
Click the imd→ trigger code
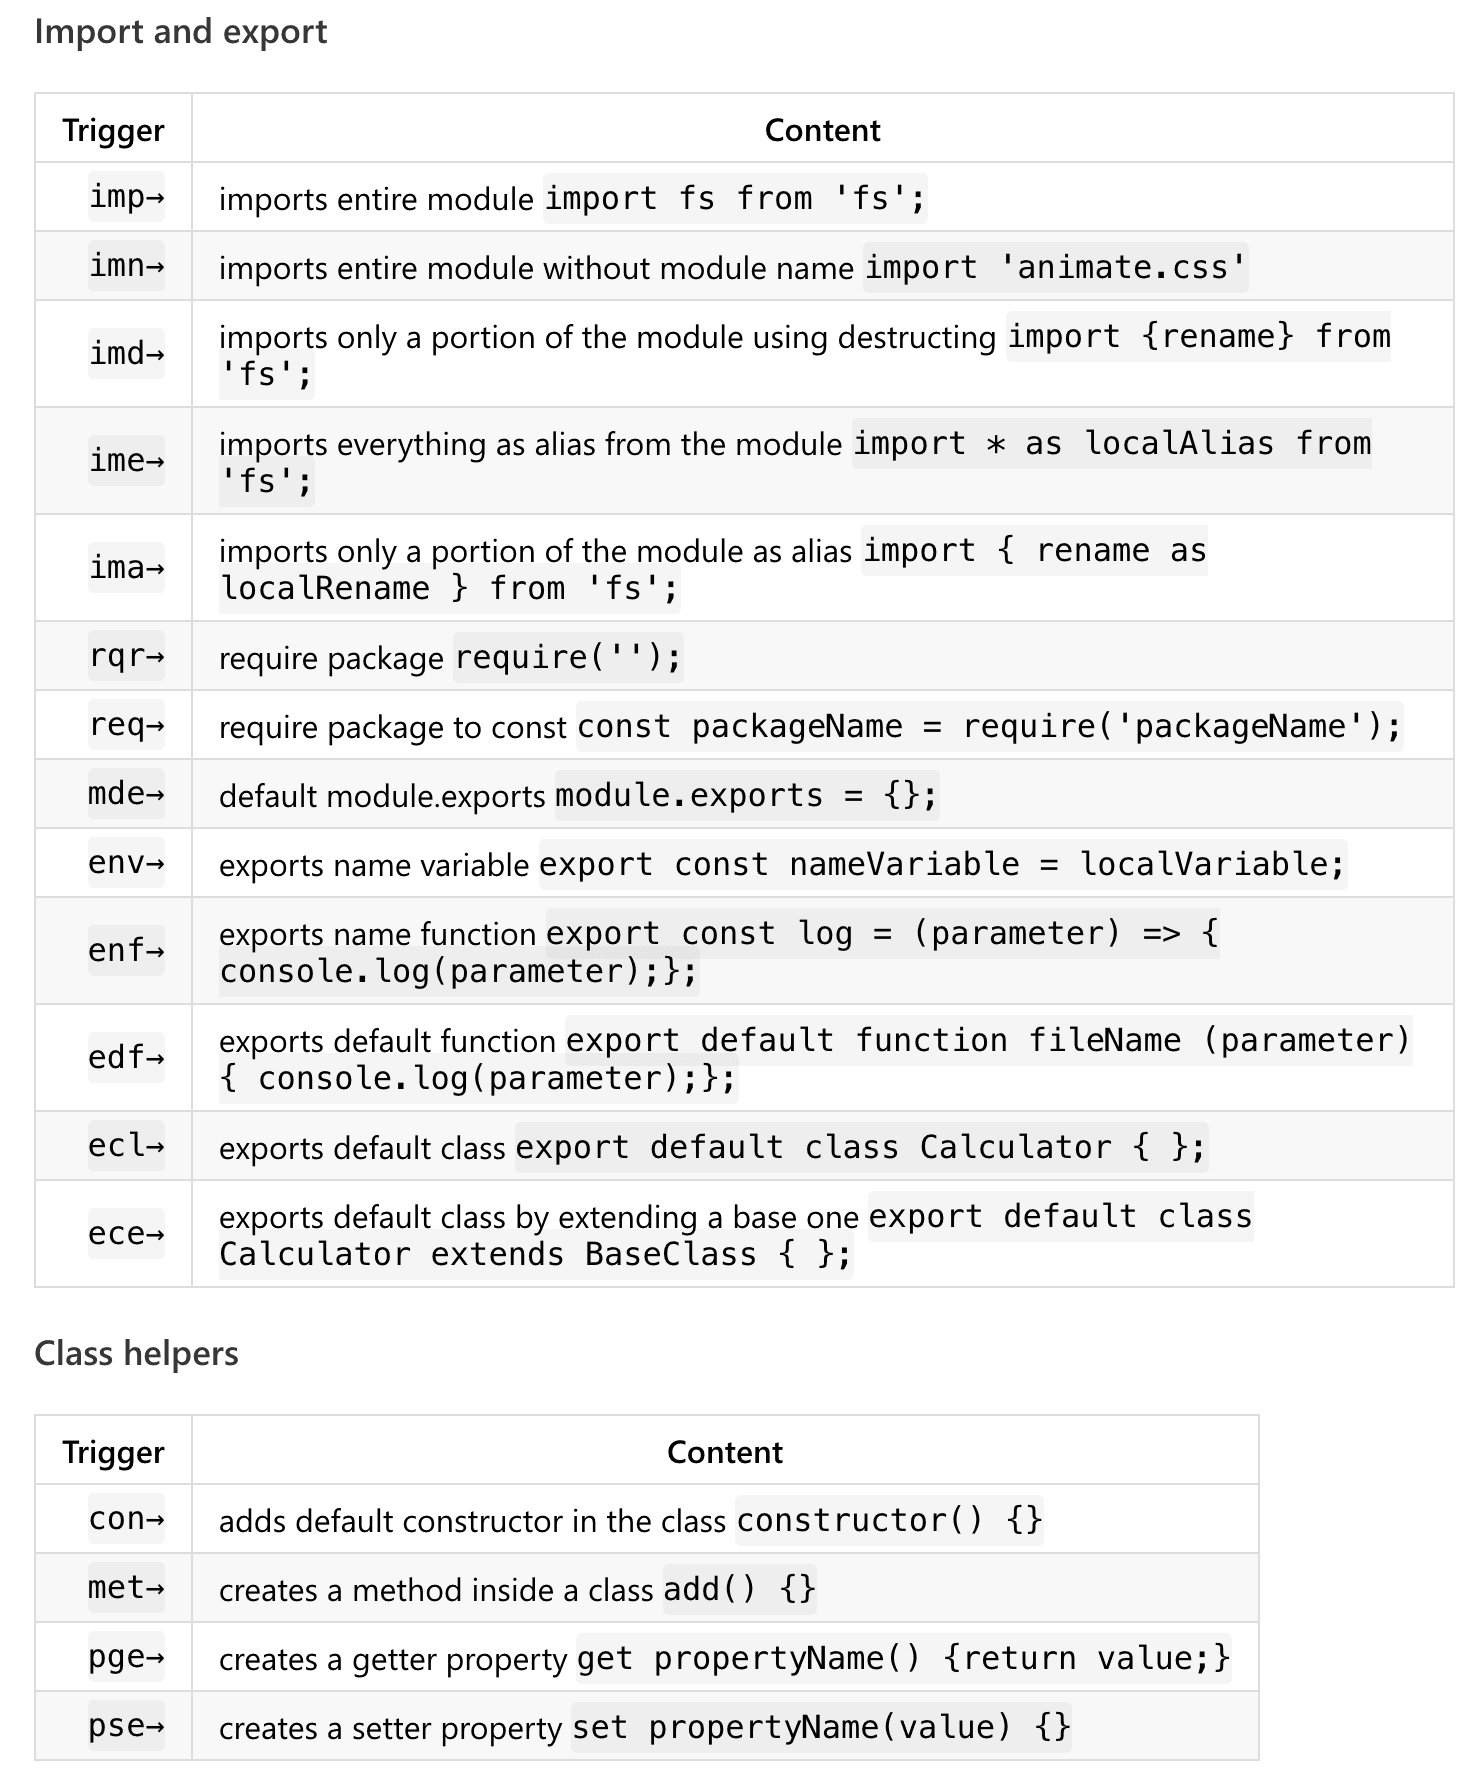click(126, 354)
